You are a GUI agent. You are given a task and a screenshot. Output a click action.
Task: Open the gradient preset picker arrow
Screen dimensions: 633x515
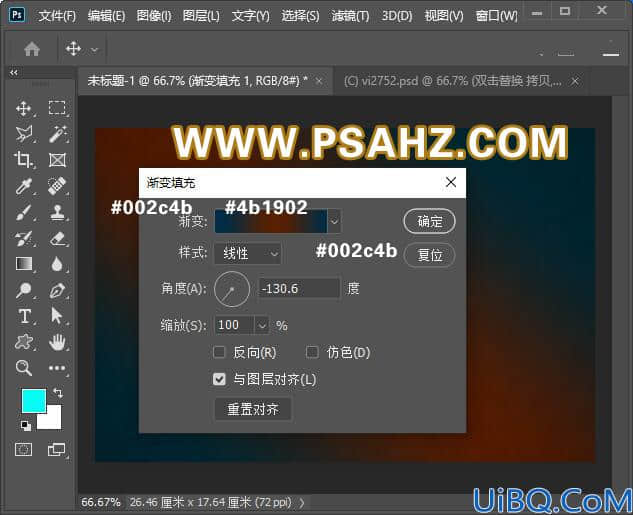pos(334,221)
